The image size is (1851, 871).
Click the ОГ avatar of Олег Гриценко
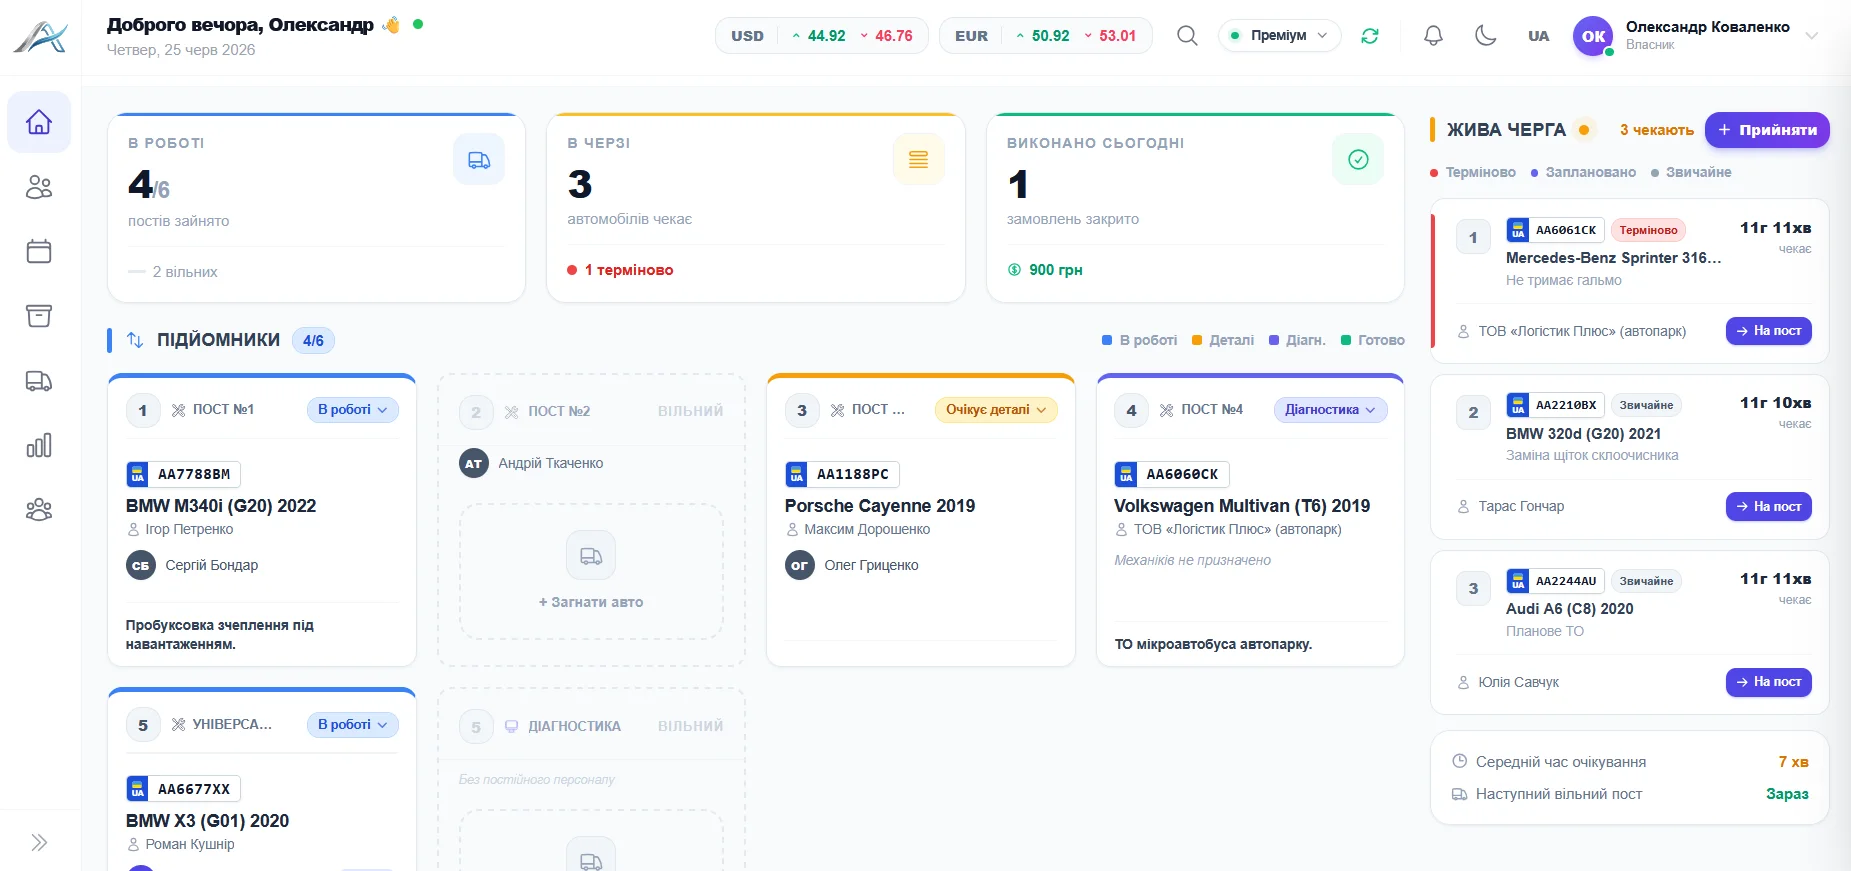click(800, 566)
